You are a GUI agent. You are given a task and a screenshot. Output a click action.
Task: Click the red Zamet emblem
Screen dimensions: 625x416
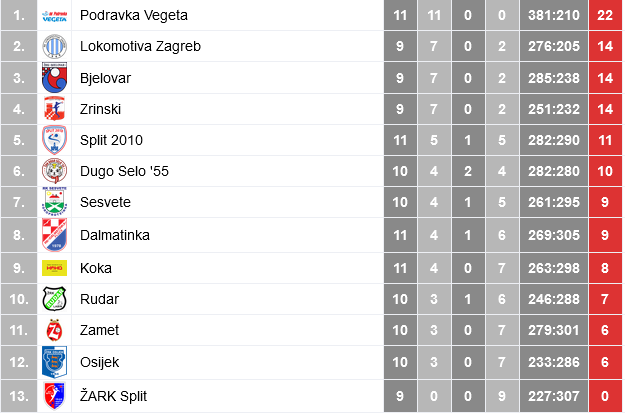coord(55,330)
